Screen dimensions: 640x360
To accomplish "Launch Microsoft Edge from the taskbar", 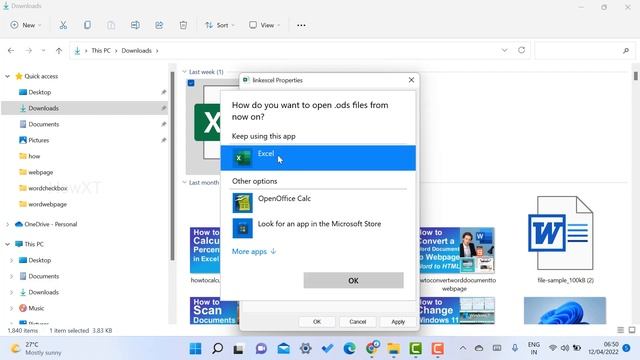I will point(349,349).
